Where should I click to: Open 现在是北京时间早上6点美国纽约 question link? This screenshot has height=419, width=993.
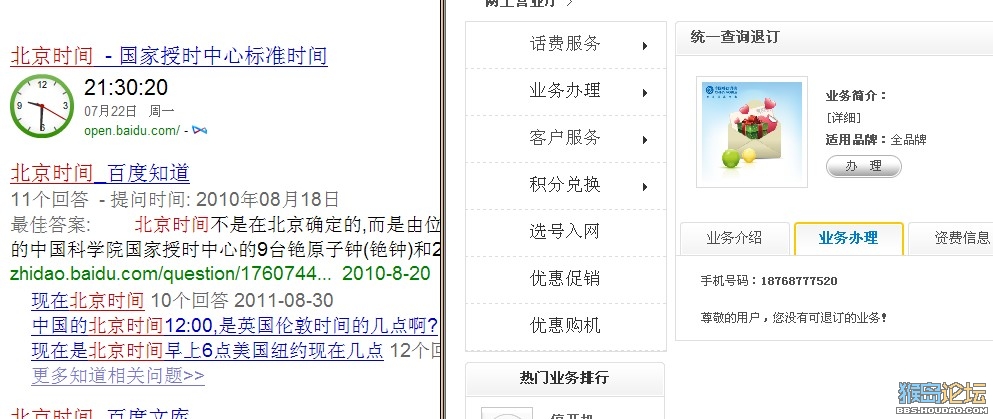coord(208,350)
